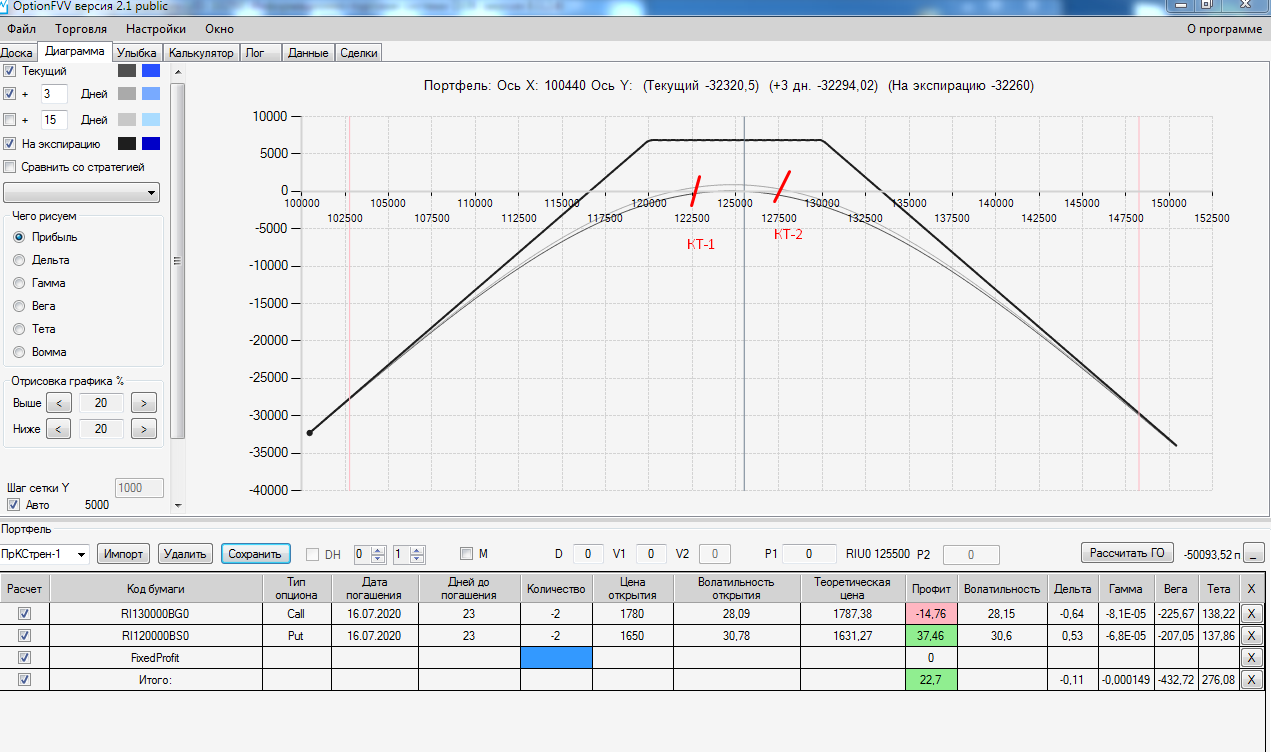The width and height of the screenshot is (1271, 752).
Task: Select the blue Количество cell in FixedProfit row
Action: click(x=556, y=658)
